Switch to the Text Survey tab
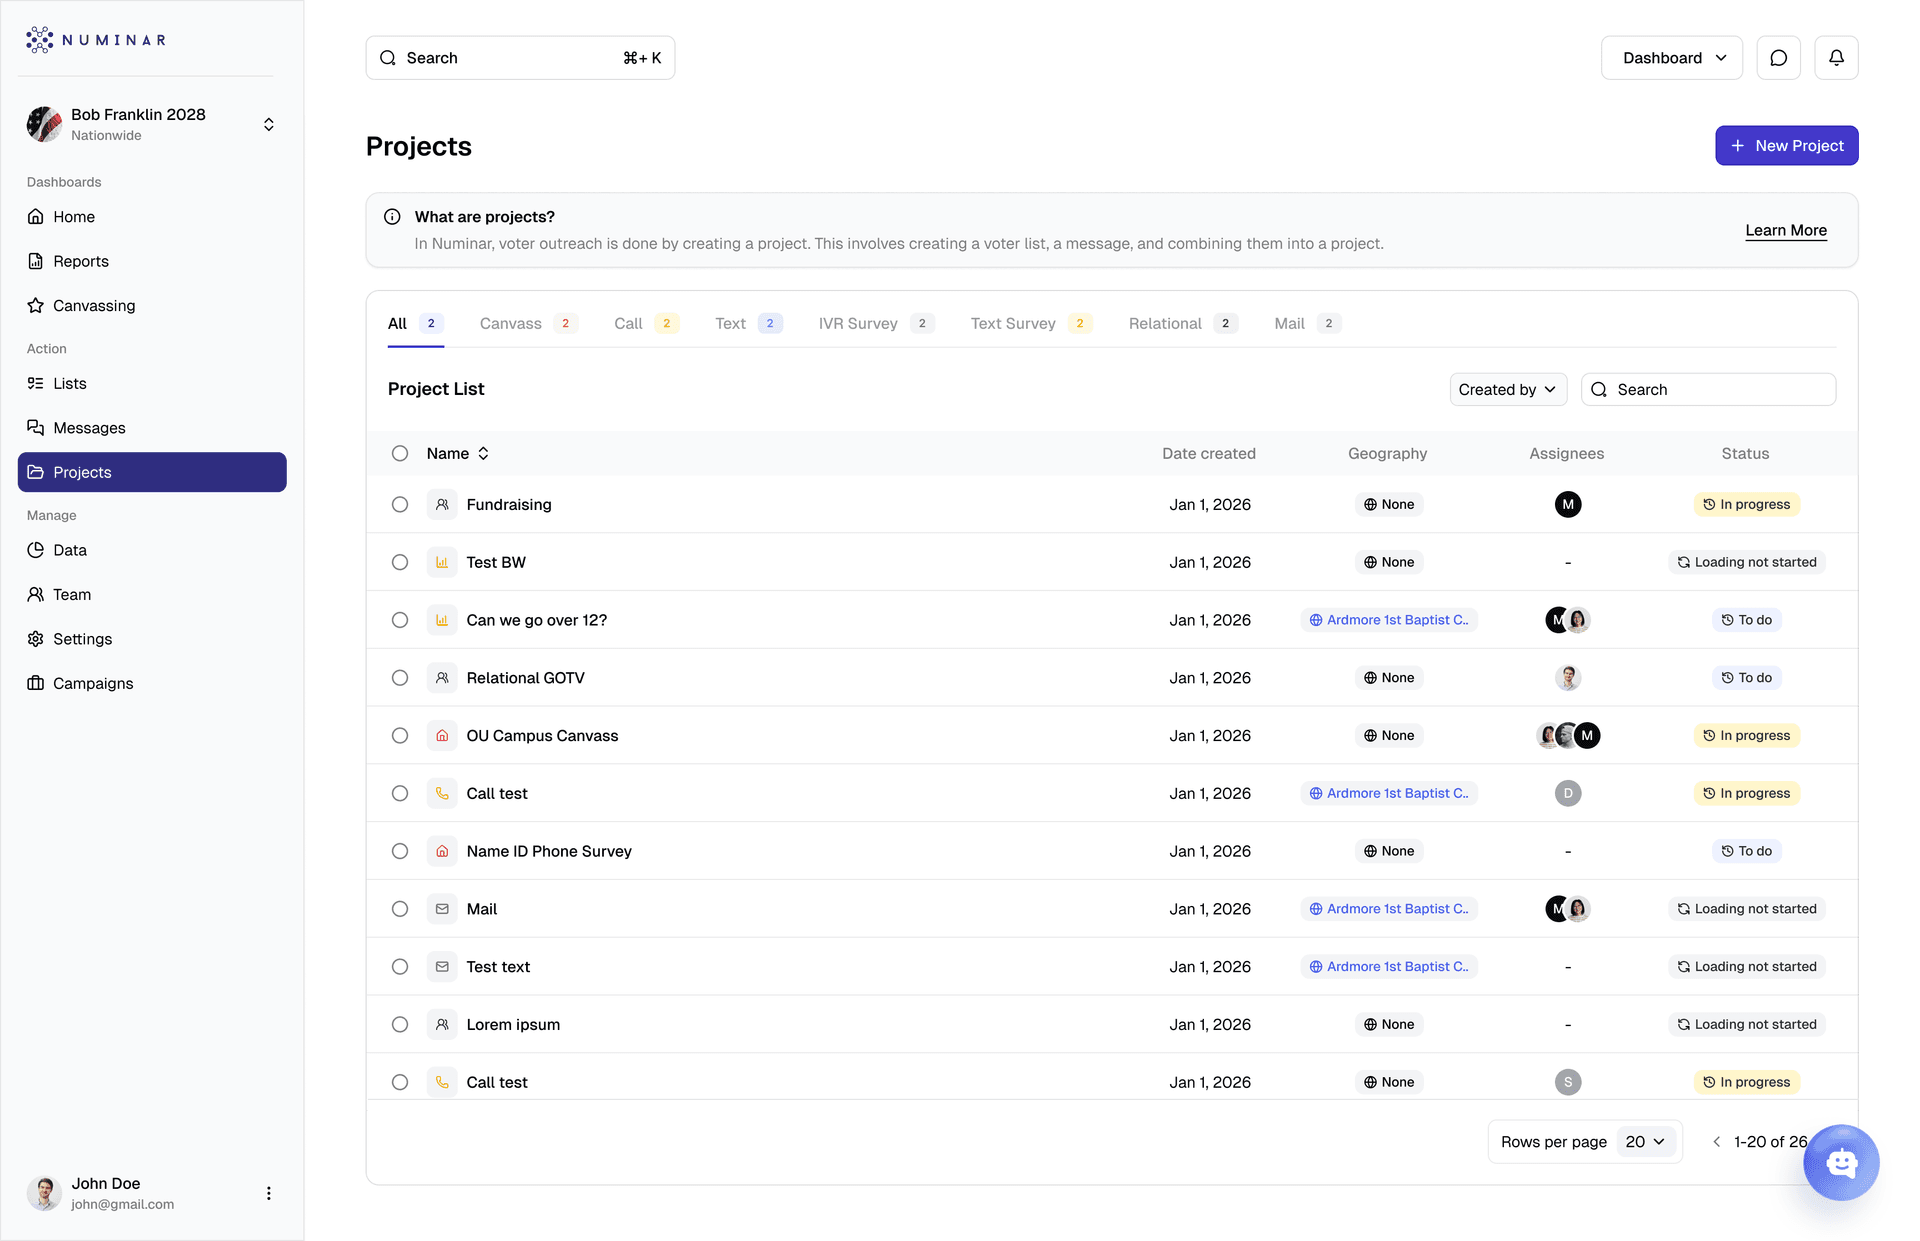Screen dimensions: 1920x1241 coord(1031,324)
